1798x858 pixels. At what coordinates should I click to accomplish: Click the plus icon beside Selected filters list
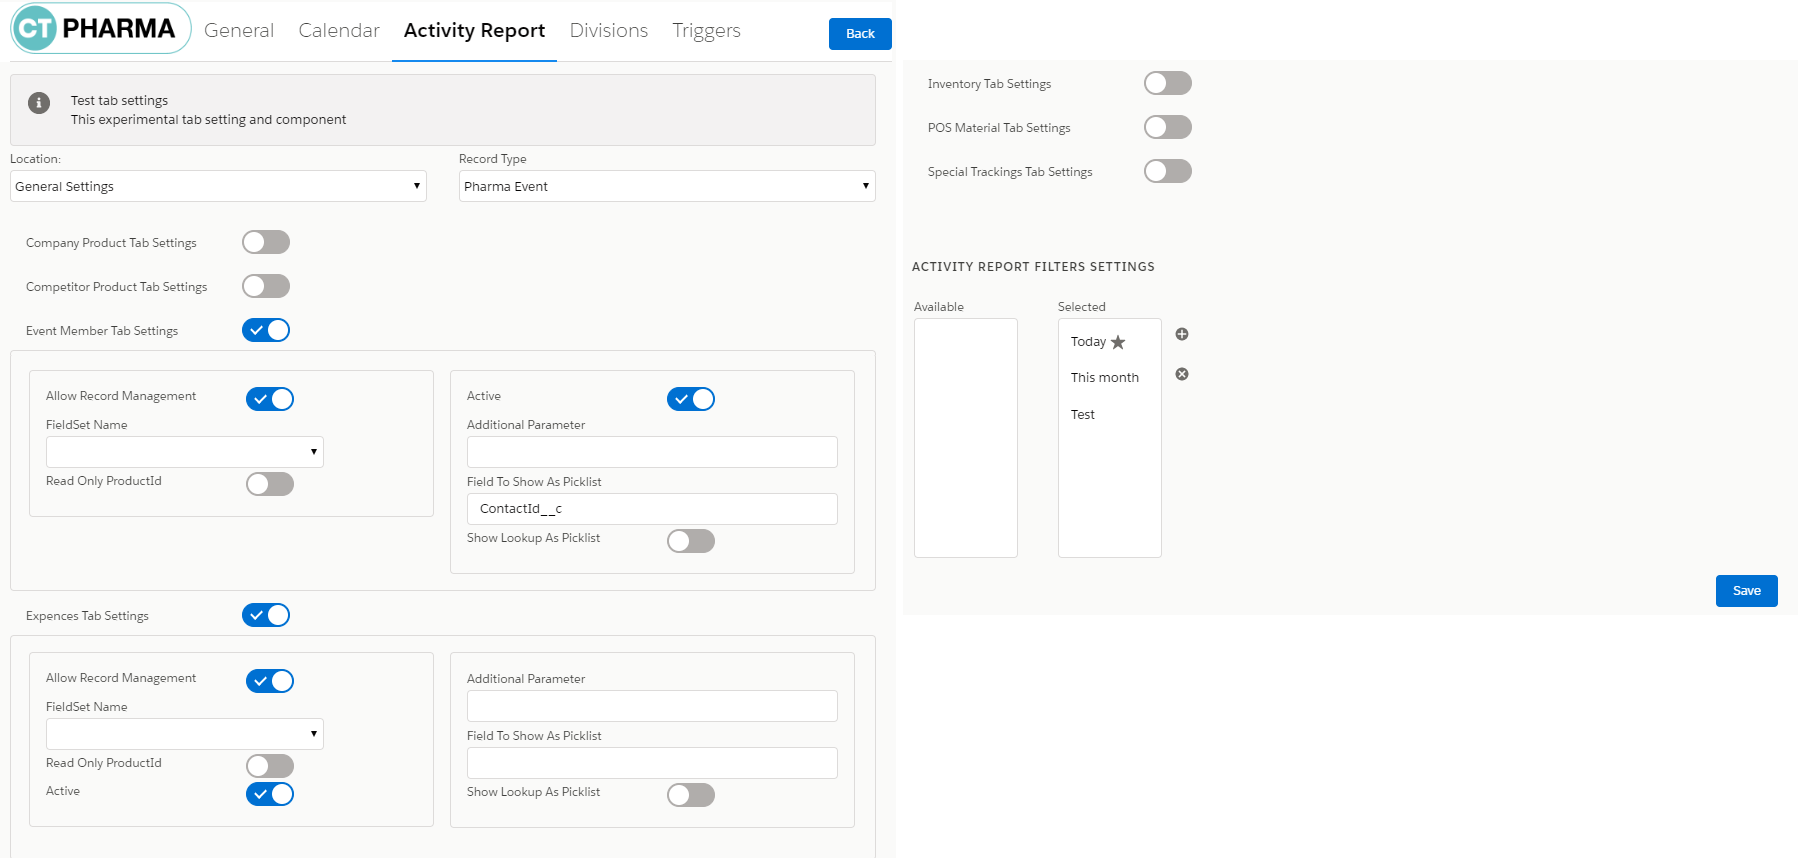(x=1181, y=334)
